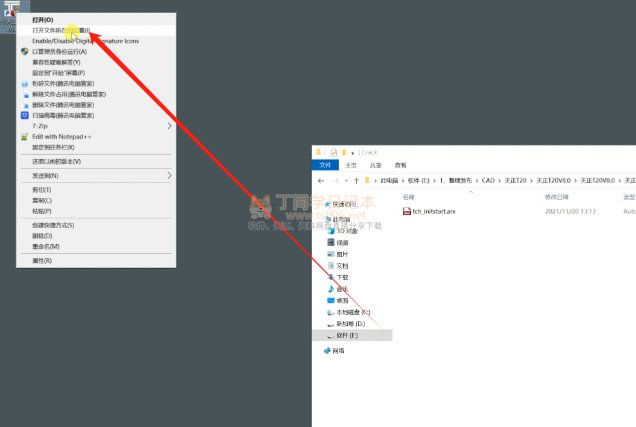Select 解除文件占用(腾讯电脑管家) in the context menu
The image size is (636, 427).
click(96, 94)
